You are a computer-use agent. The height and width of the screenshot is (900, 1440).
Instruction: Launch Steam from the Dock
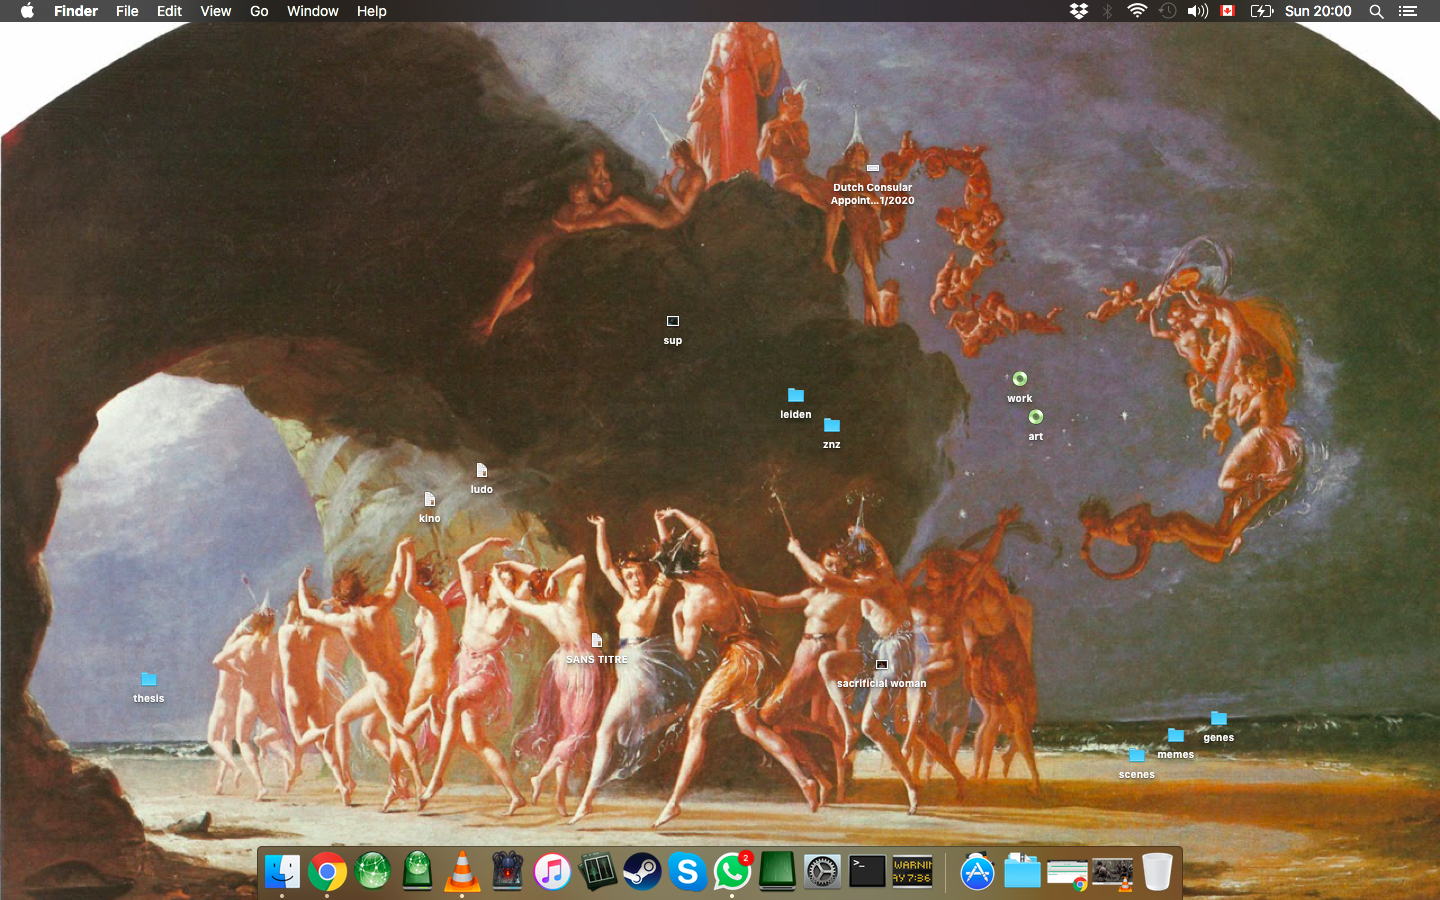click(x=642, y=872)
